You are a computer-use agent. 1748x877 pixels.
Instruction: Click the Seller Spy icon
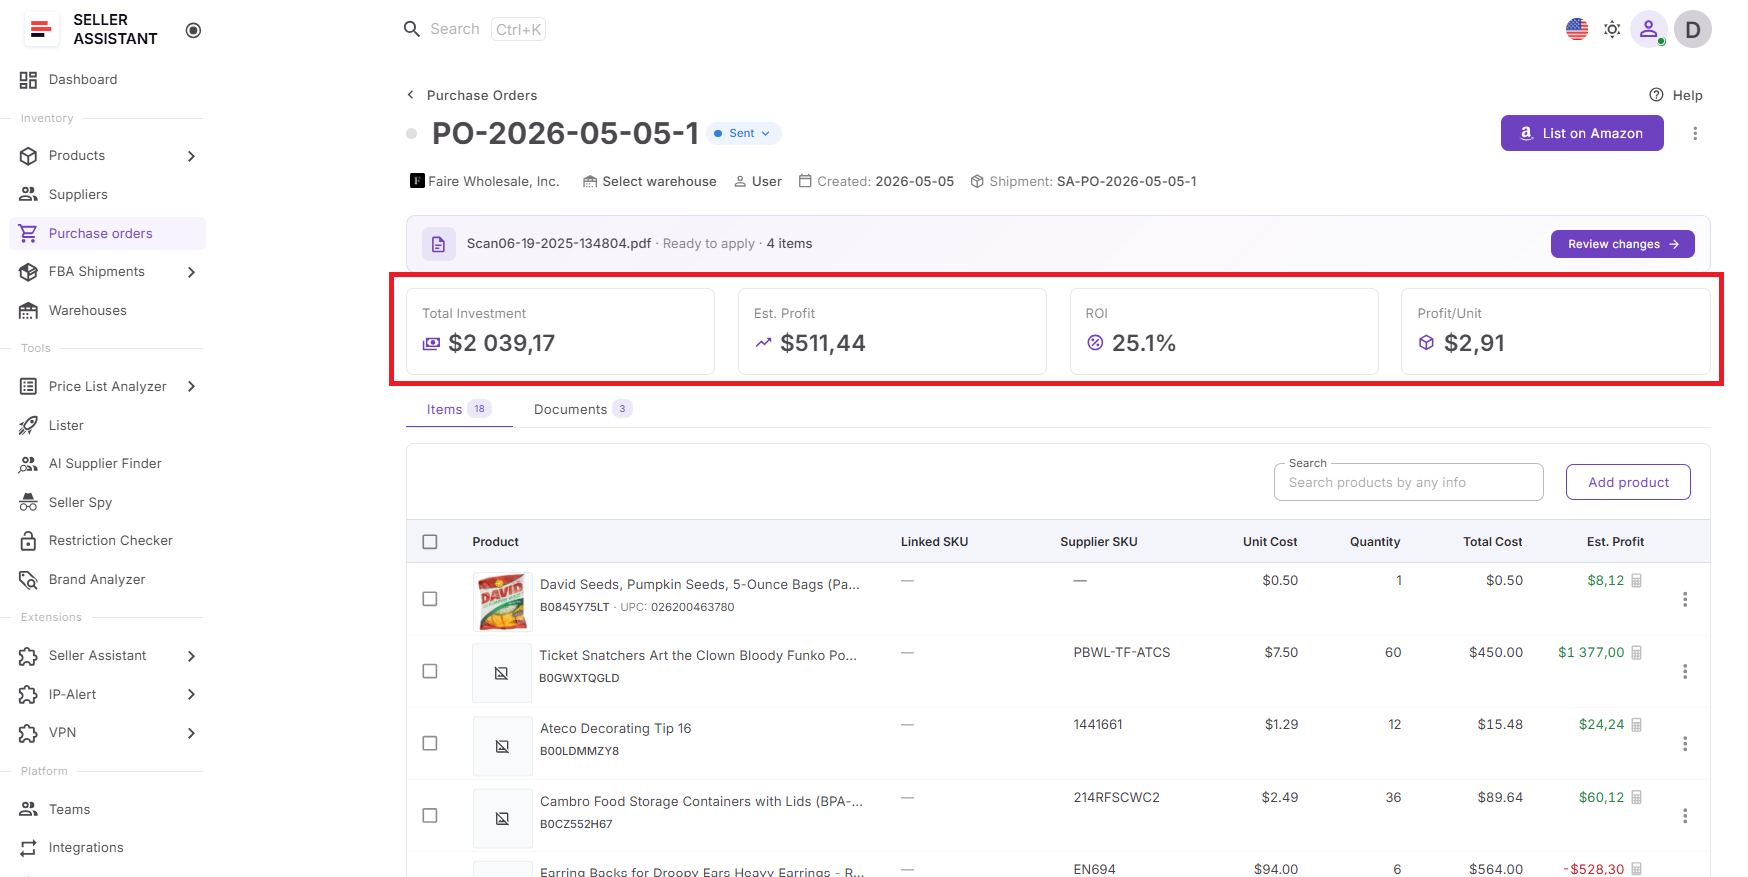28,503
